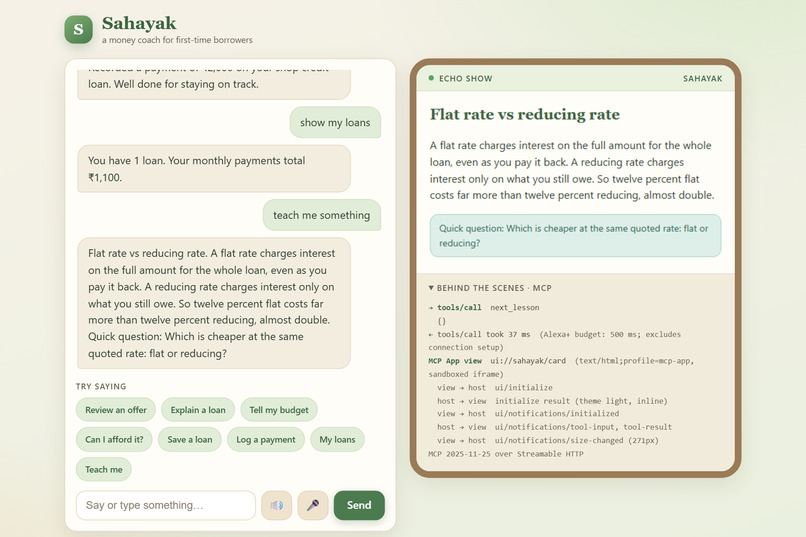Click the SAHAYAK label in device header
Screen dimensions: 806x537
[x=702, y=79]
